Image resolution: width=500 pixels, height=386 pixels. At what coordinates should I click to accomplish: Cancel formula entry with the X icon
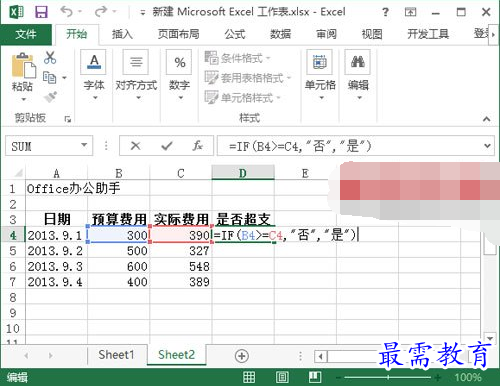coord(135,146)
